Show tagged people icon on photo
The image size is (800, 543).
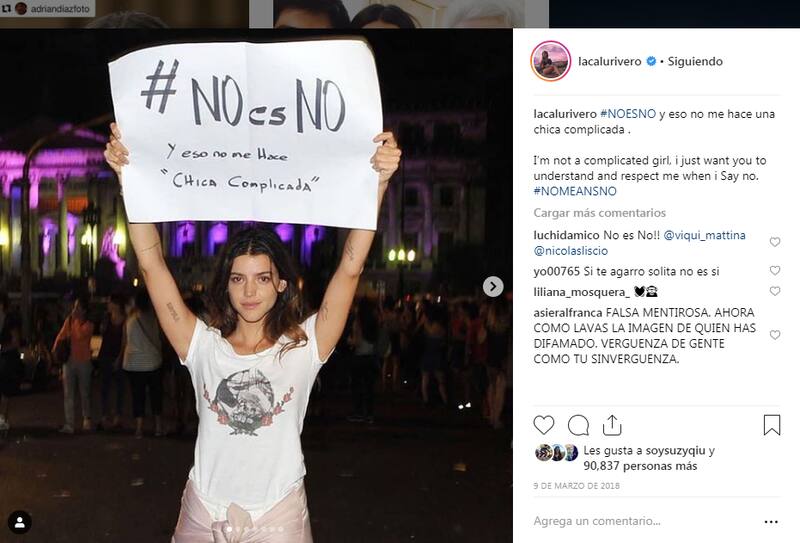click(20, 523)
